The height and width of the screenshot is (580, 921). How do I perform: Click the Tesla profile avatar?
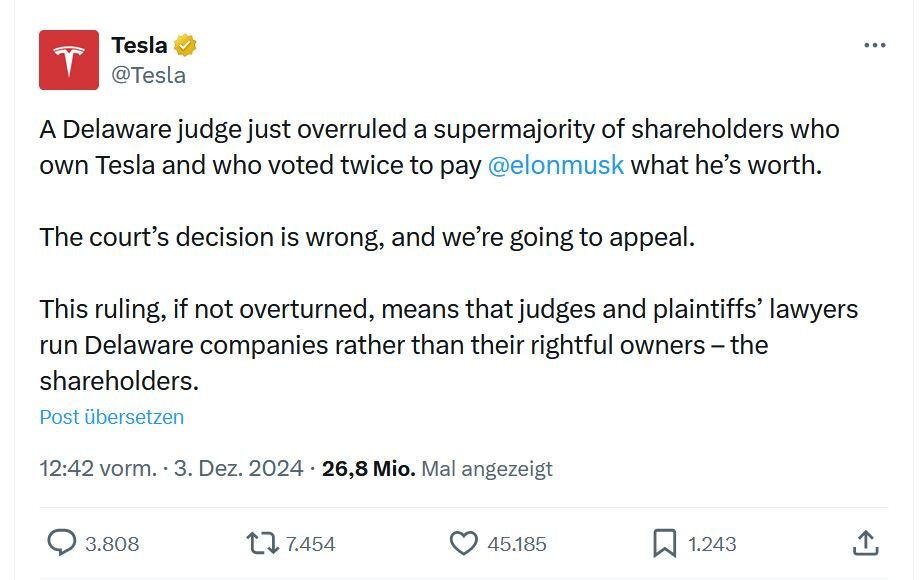tap(68, 57)
